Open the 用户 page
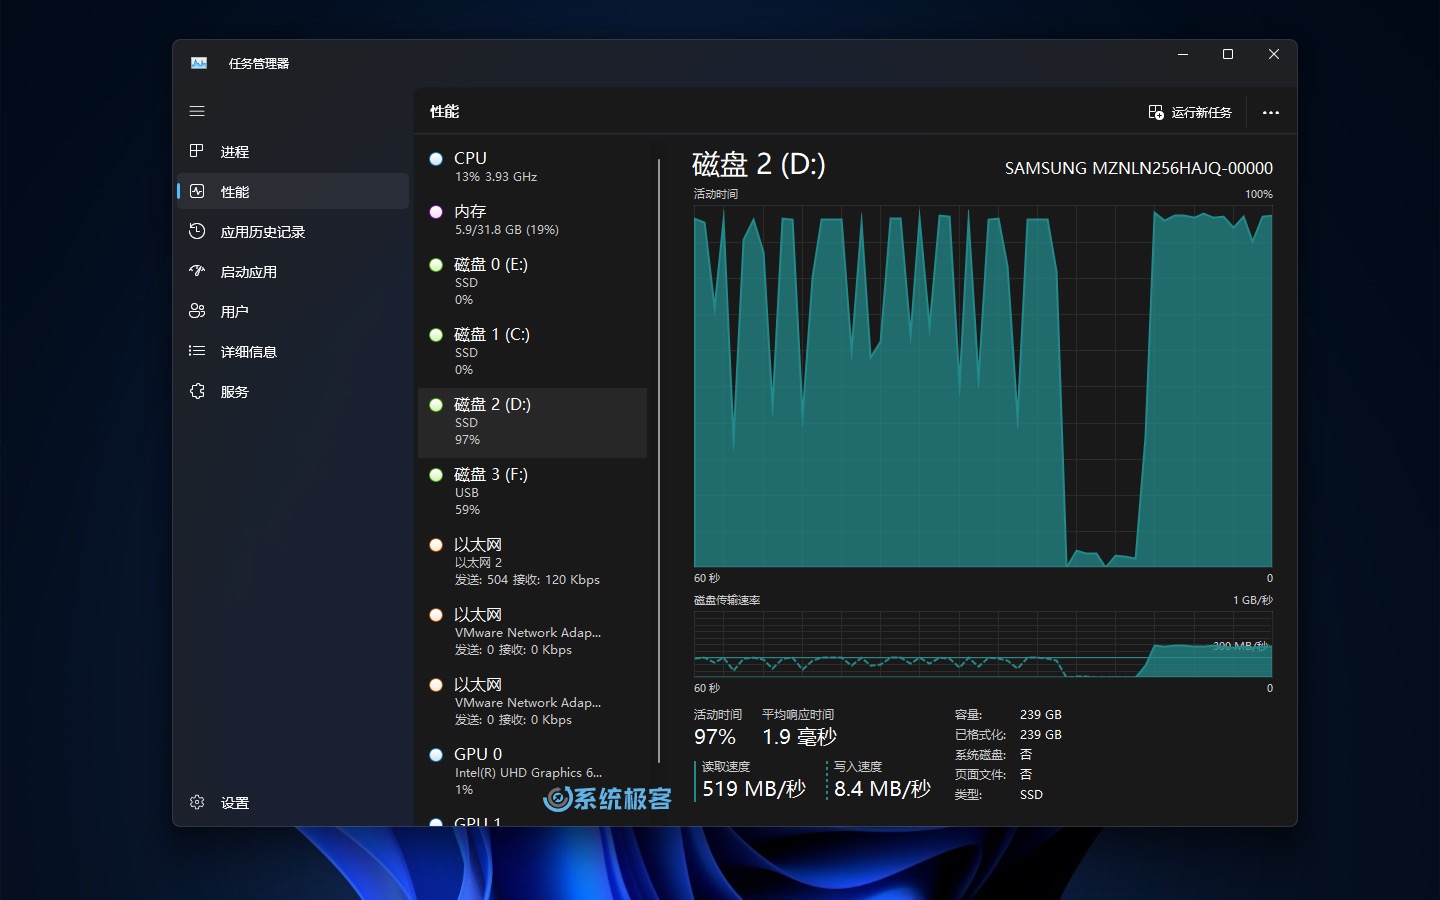Viewport: 1440px width, 900px height. [x=293, y=311]
